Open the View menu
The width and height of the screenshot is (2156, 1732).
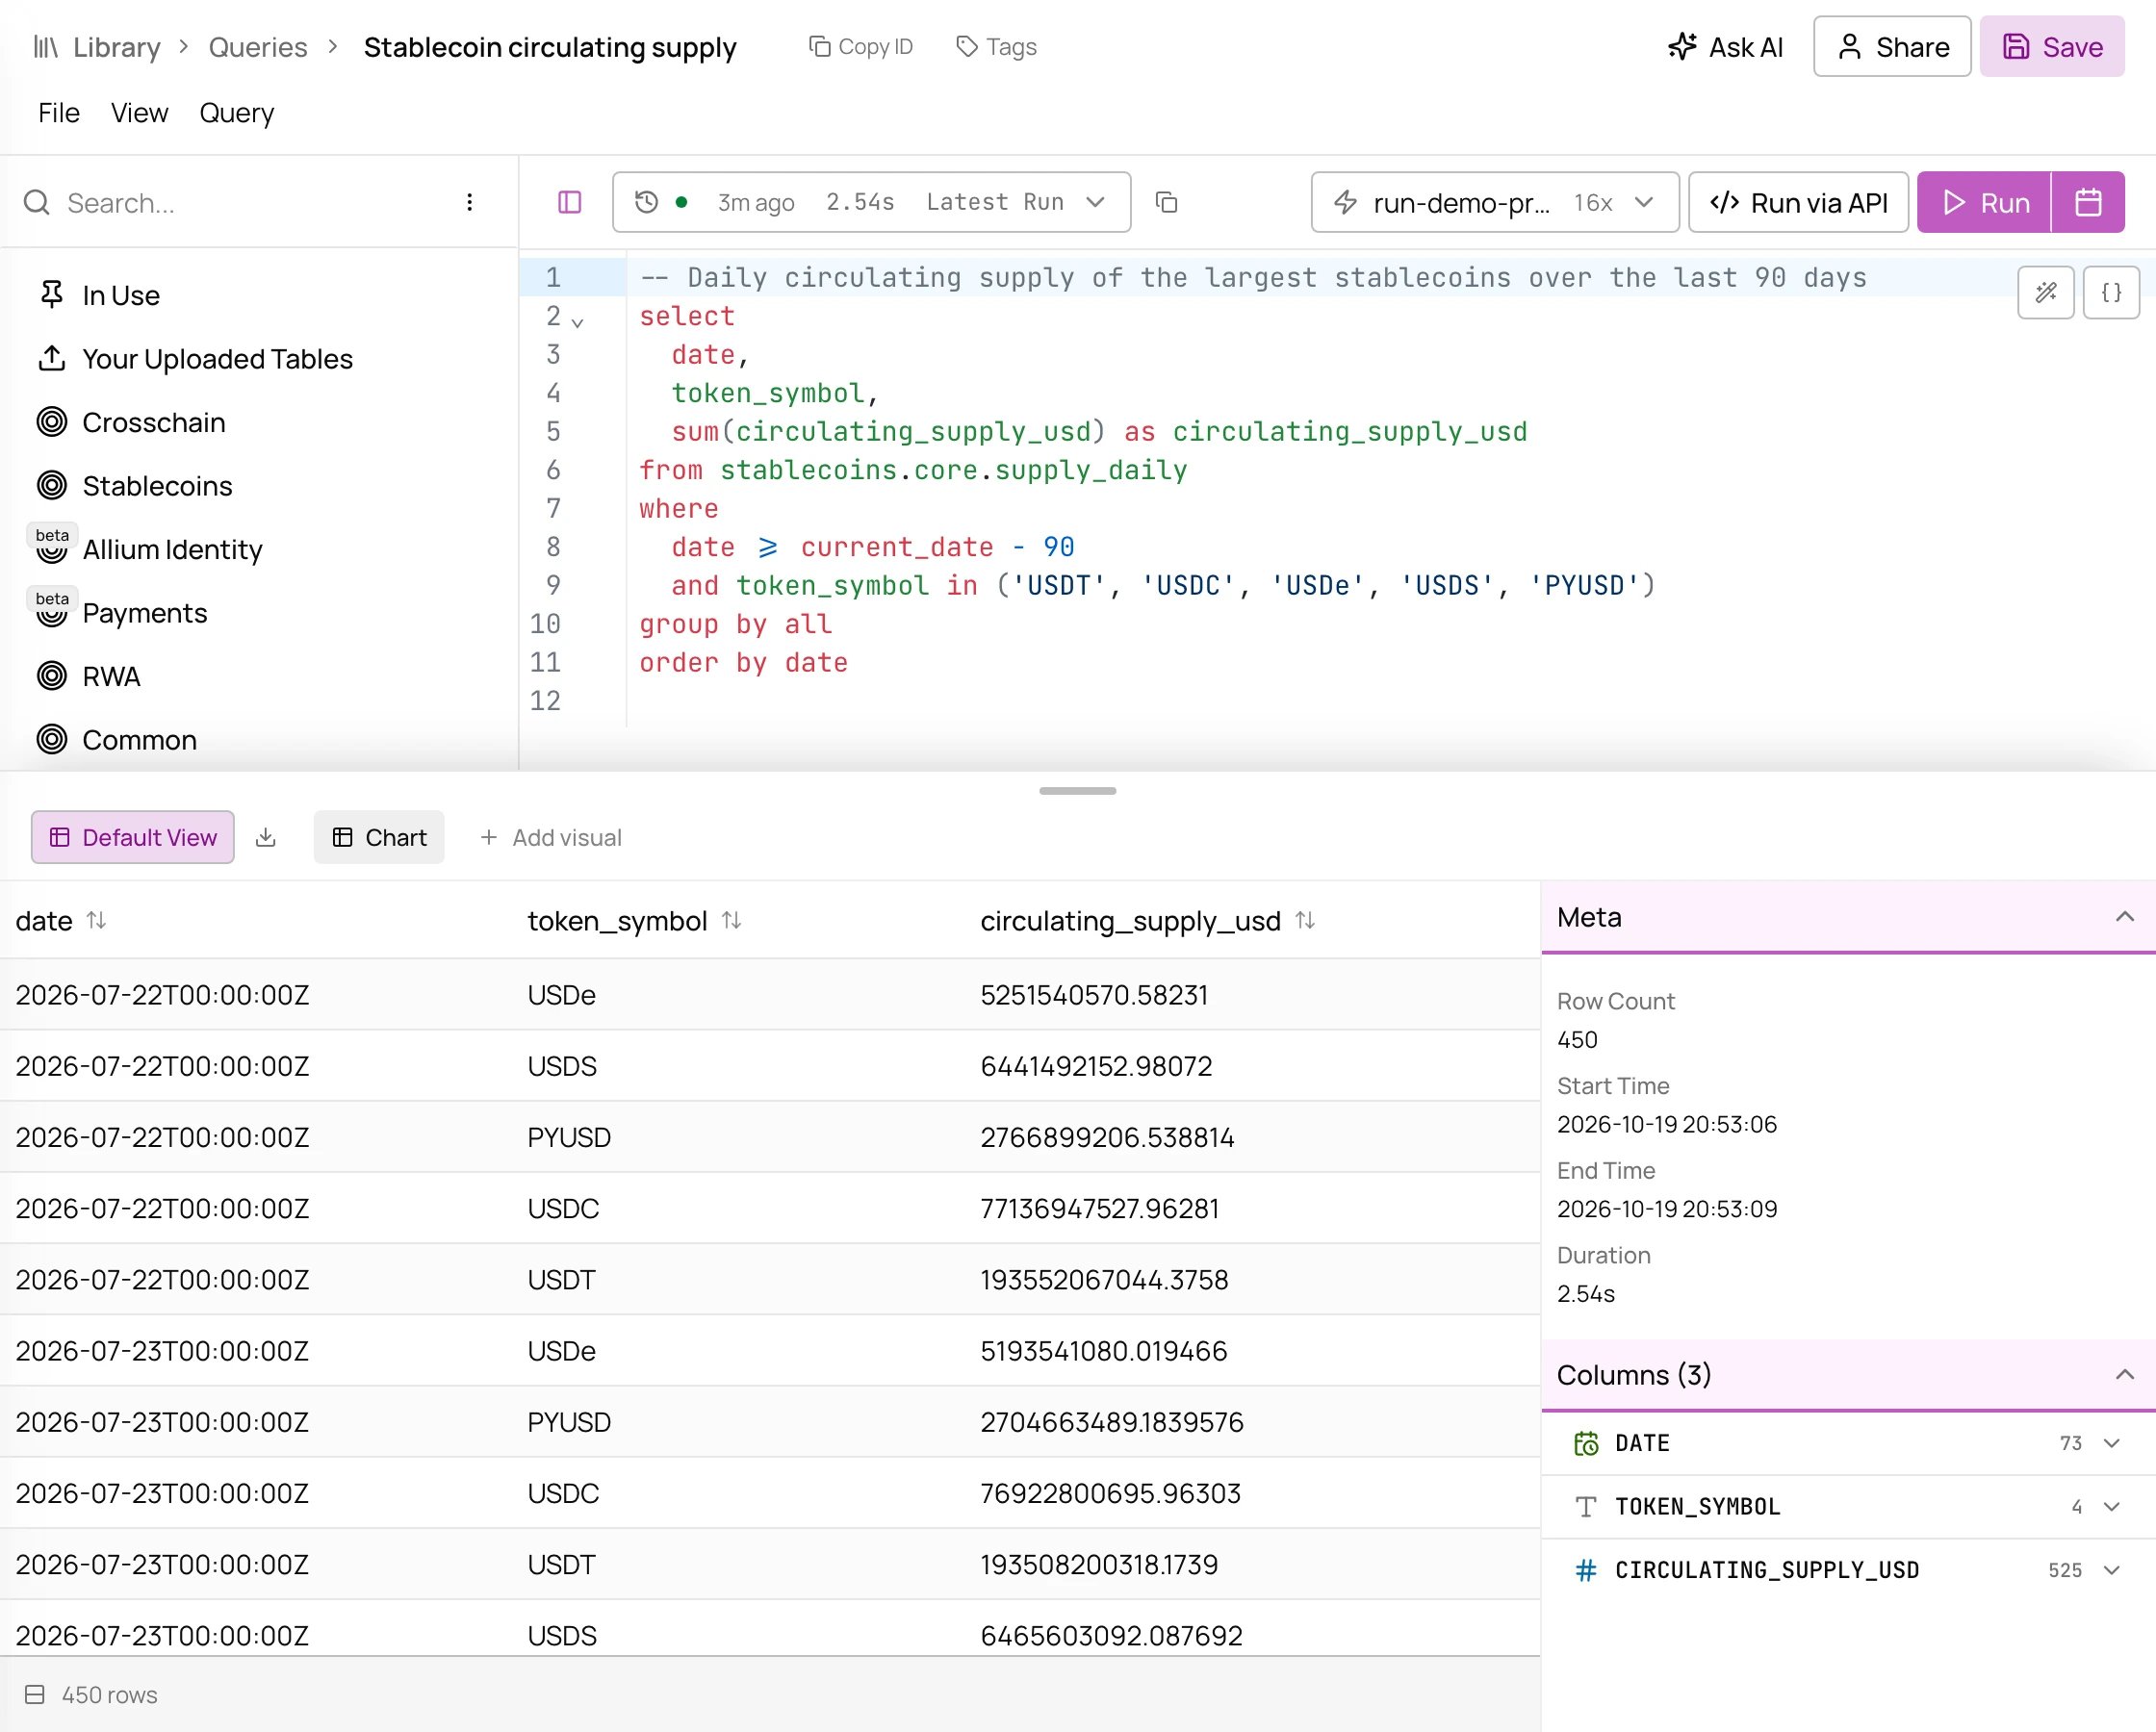point(139,113)
